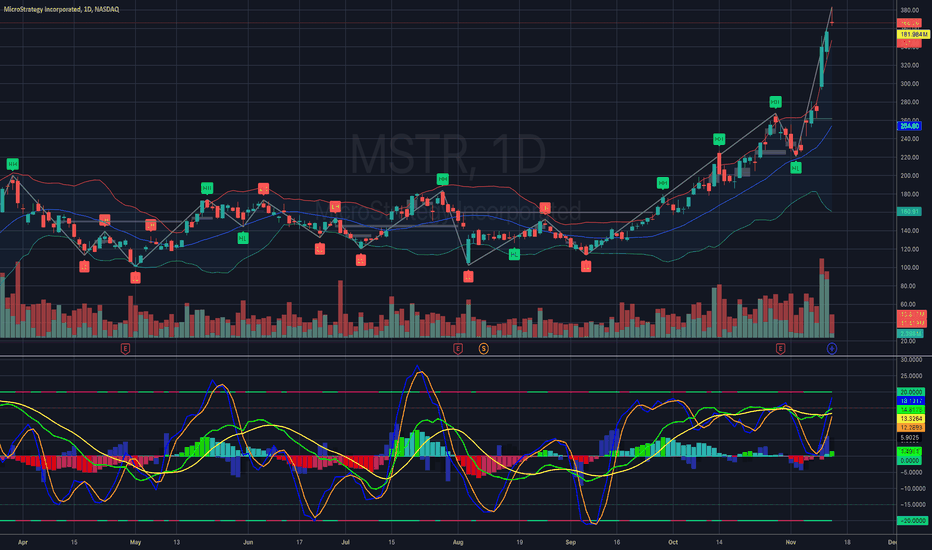Viewport: 932px width, 550px height.
Task: Click the 300.00 price axis value
Action: [x=909, y=84]
